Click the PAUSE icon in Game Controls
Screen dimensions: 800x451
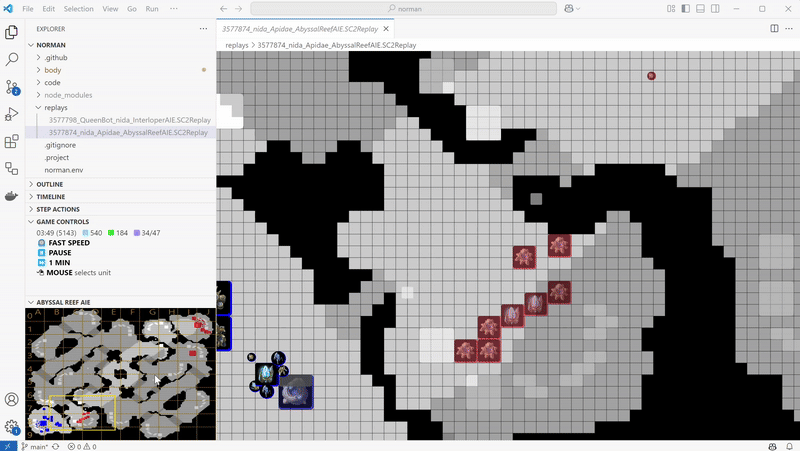tap(41, 253)
